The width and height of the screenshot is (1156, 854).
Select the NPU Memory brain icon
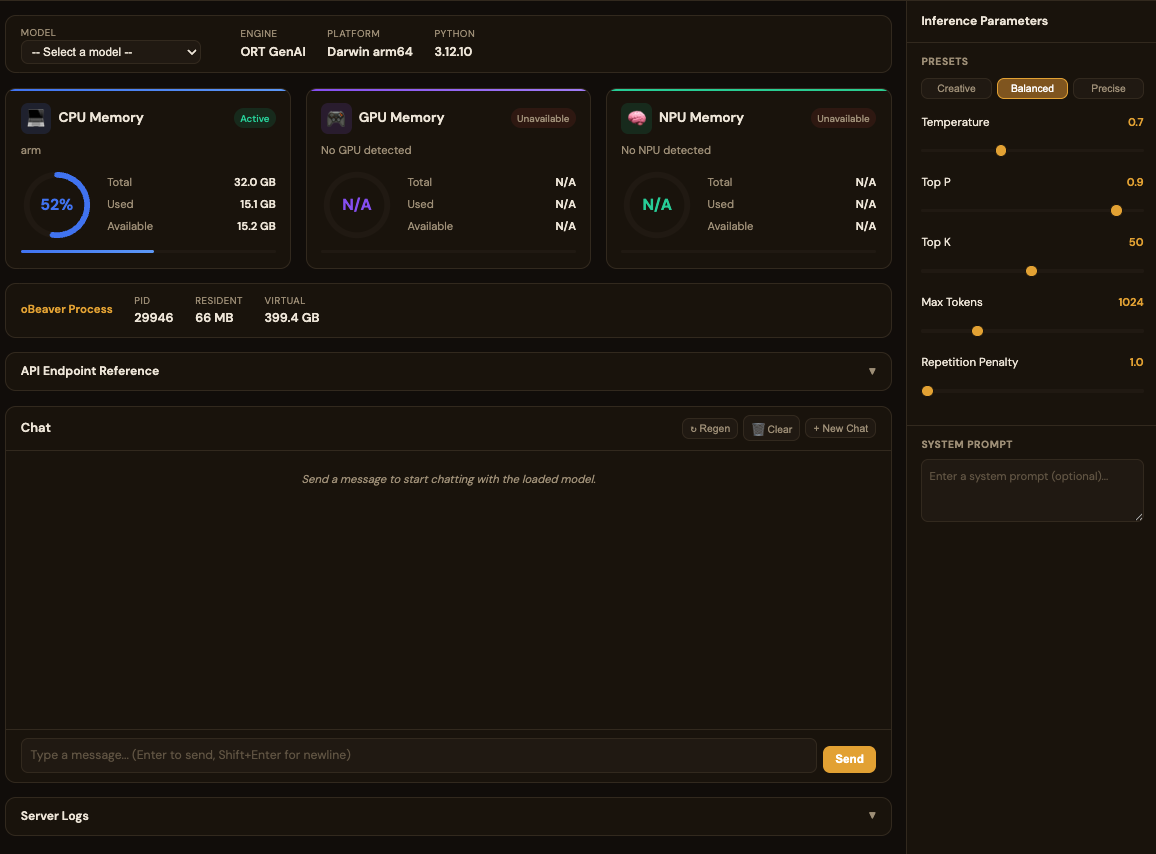637,118
